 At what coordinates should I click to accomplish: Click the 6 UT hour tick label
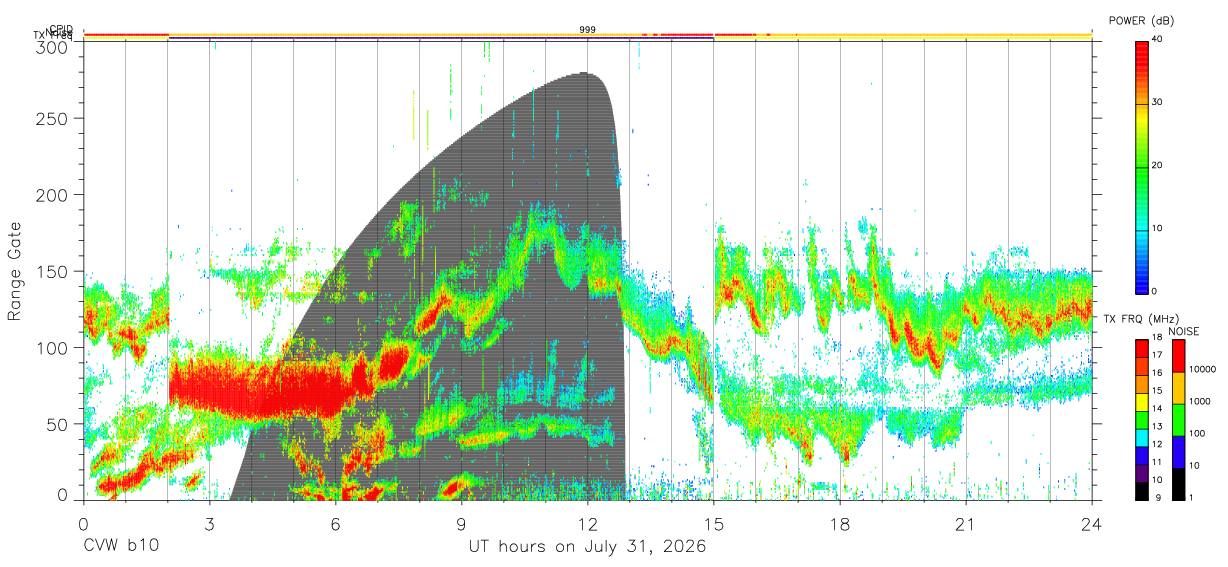pyautogui.click(x=336, y=523)
